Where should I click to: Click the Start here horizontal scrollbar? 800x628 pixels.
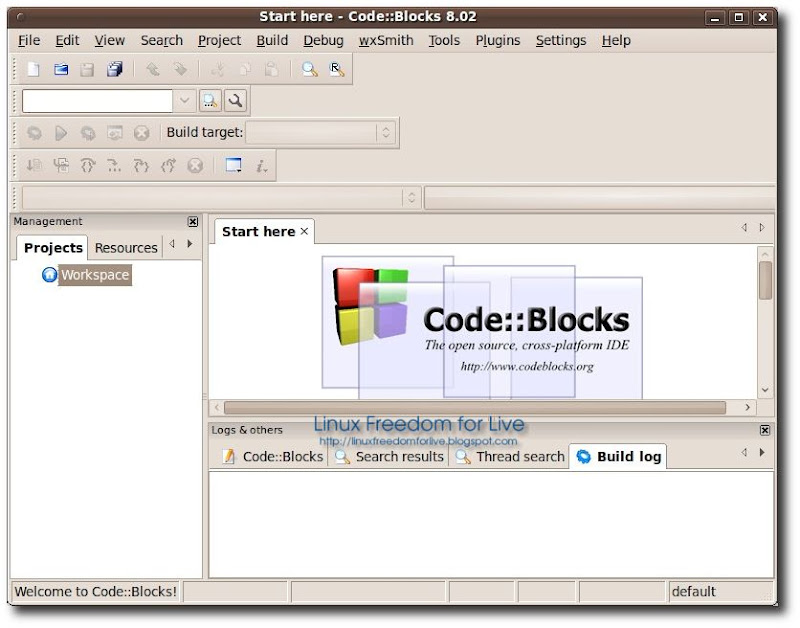pyautogui.click(x=474, y=407)
